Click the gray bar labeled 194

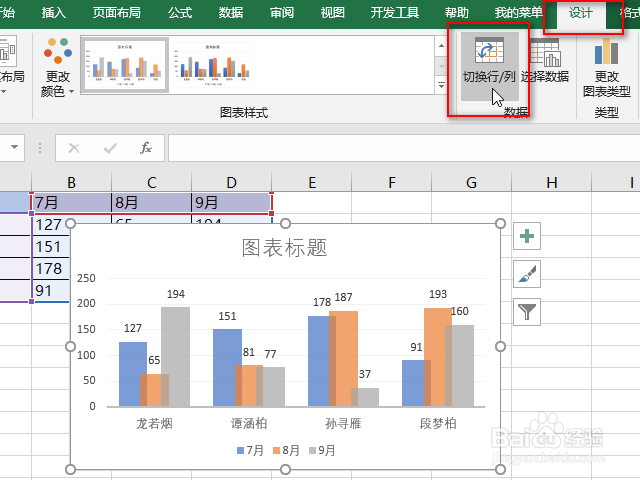tap(176, 356)
